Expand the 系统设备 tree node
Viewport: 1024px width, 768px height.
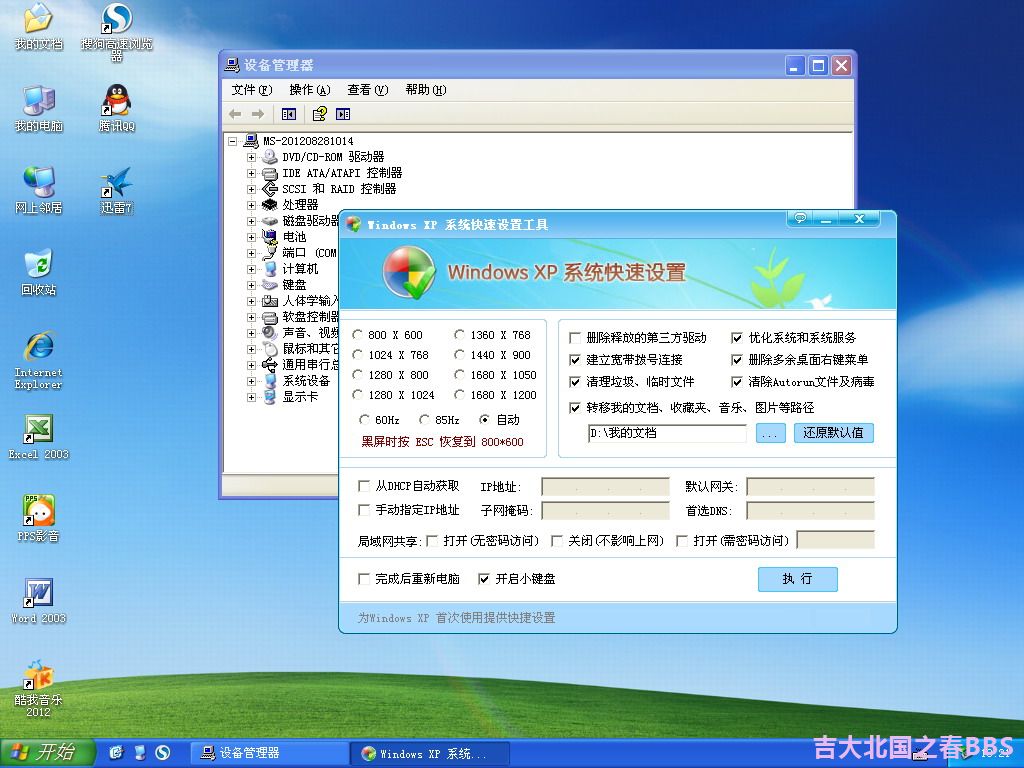pos(251,381)
